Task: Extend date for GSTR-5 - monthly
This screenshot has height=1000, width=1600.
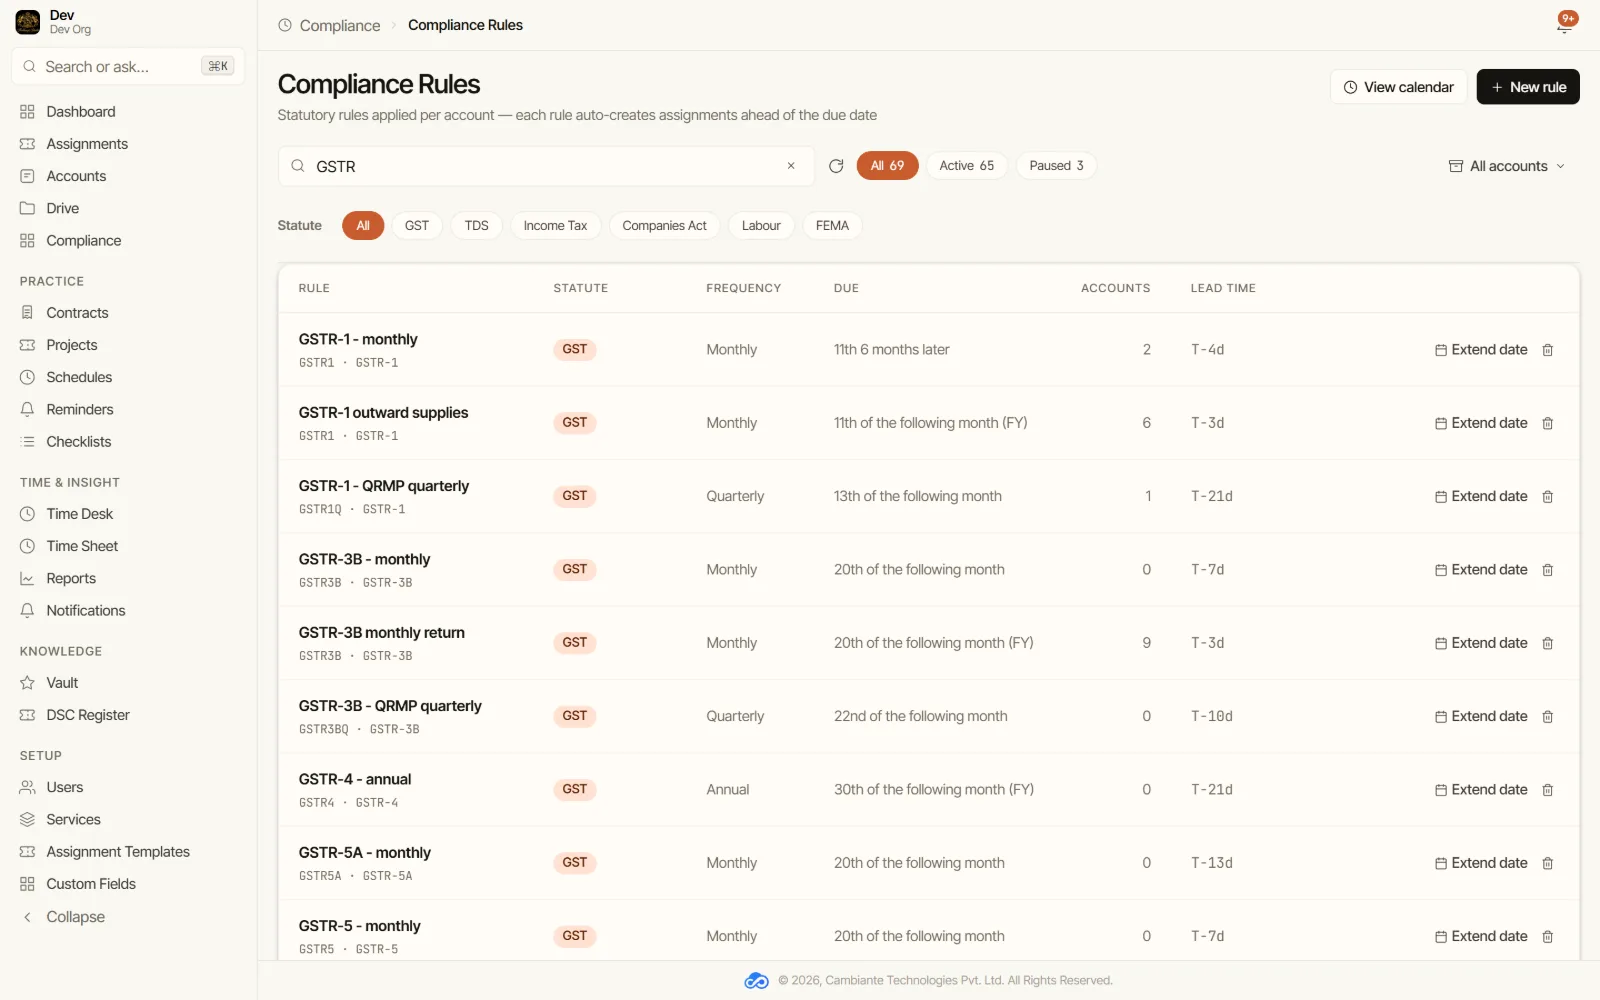Action: (x=1481, y=937)
